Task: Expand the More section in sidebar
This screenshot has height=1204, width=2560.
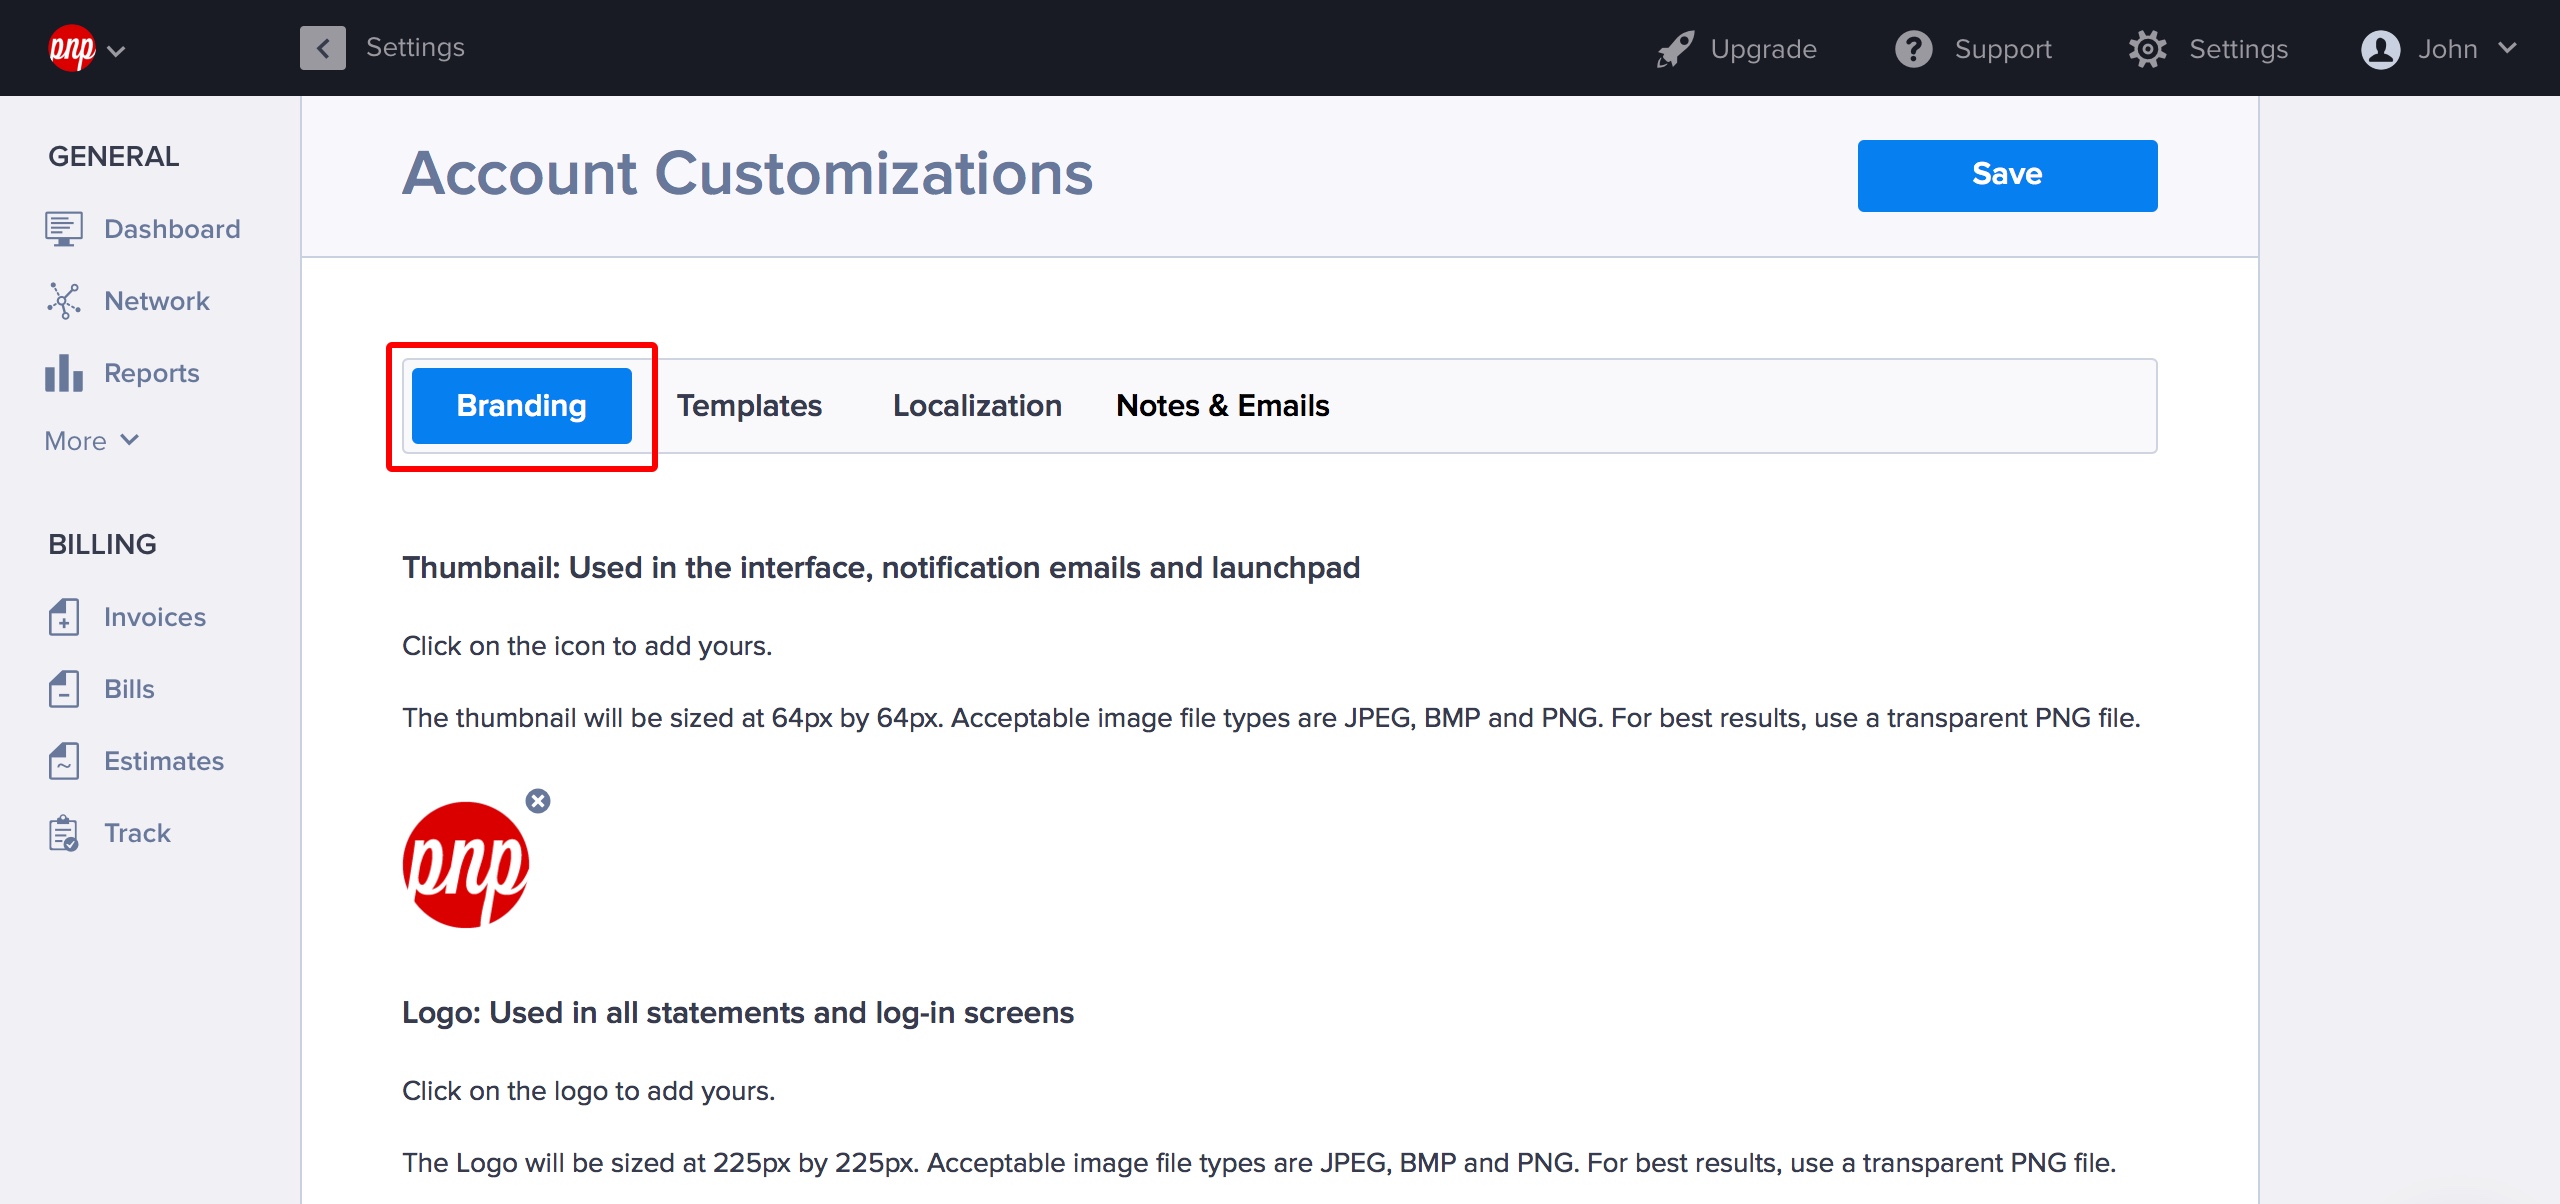Action: [91, 441]
